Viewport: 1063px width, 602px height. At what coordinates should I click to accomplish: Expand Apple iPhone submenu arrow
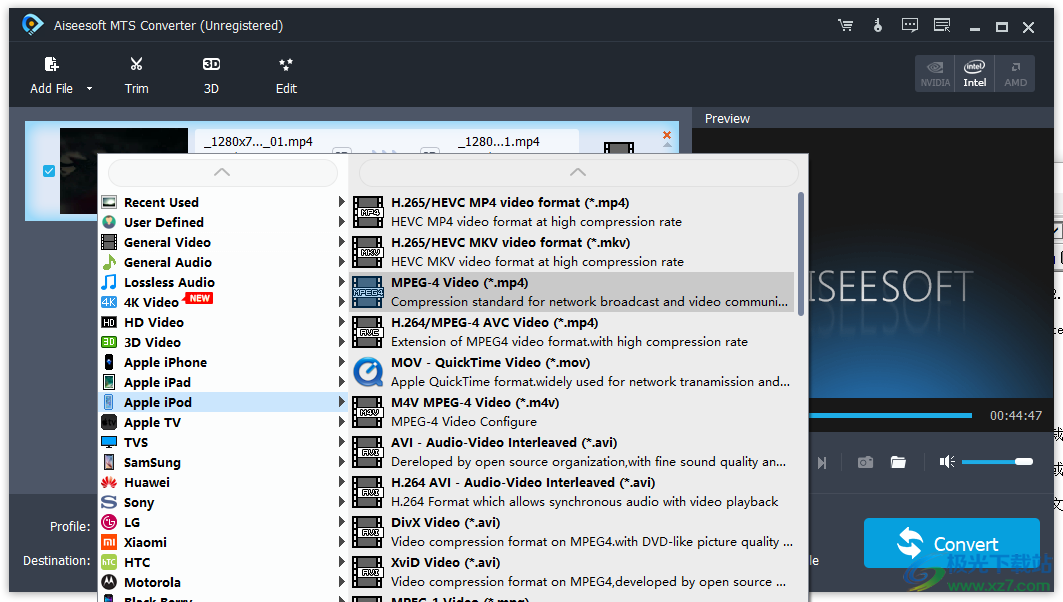tap(342, 362)
